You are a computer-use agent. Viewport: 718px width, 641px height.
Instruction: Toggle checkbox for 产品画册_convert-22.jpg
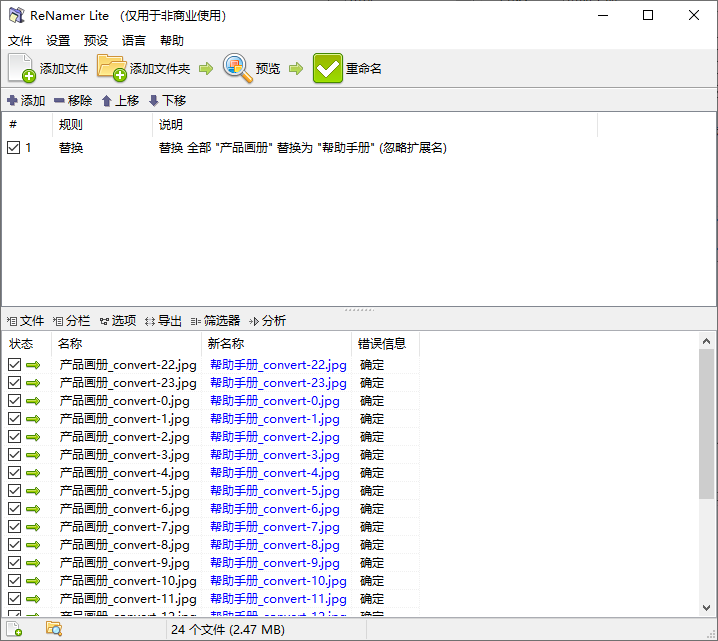(14, 365)
